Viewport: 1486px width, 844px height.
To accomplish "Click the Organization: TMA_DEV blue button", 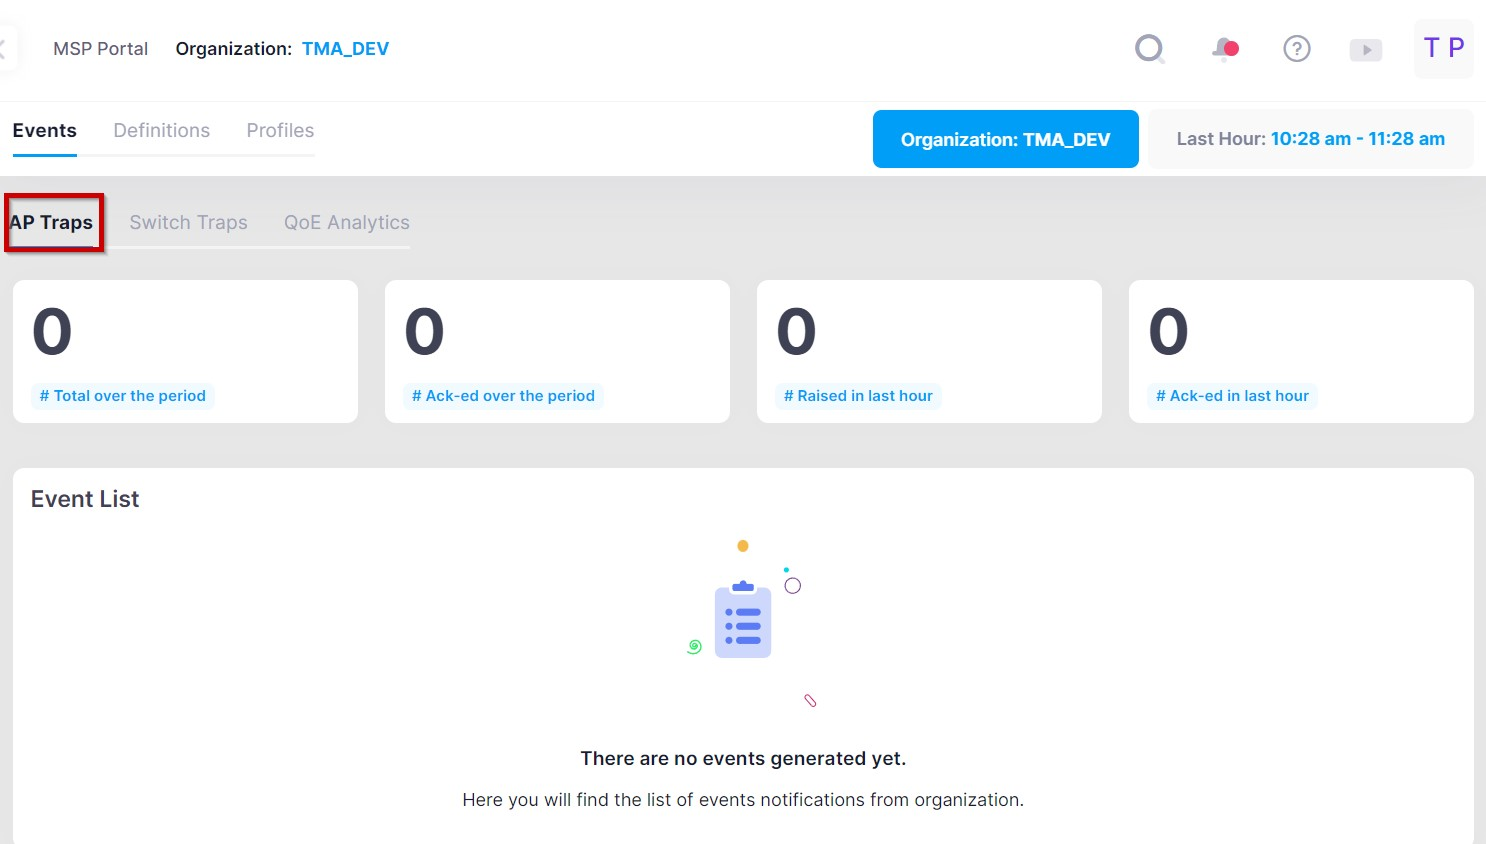I will [1005, 139].
